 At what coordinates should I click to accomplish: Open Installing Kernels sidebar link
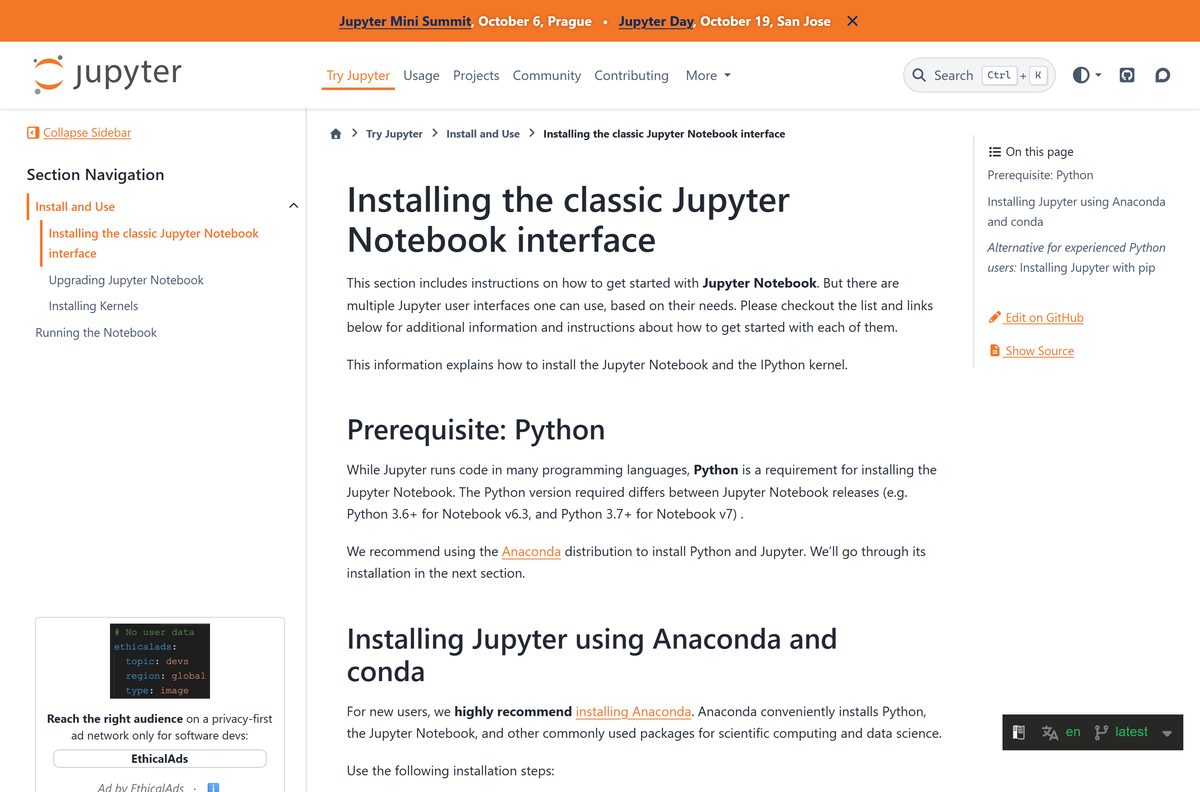click(93, 306)
